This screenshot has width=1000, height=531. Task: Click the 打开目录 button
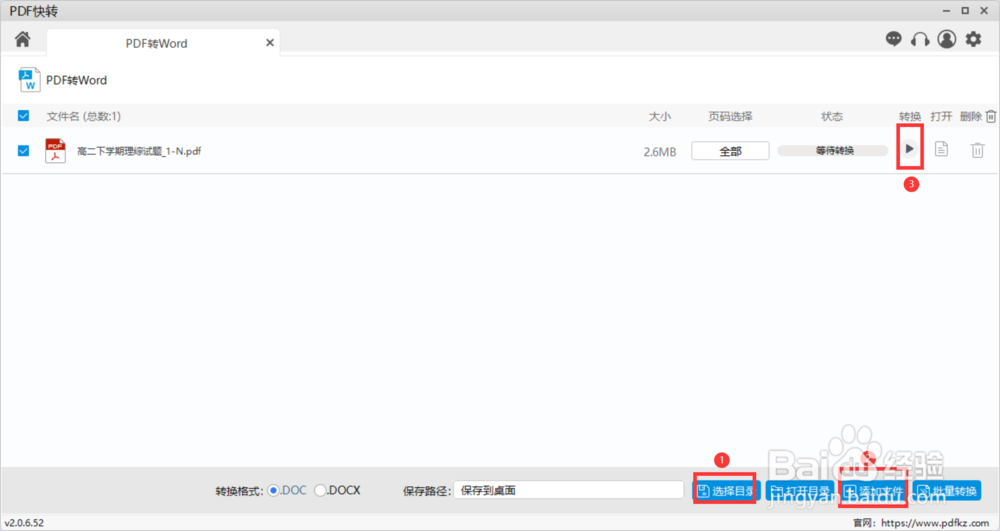click(x=800, y=491)
